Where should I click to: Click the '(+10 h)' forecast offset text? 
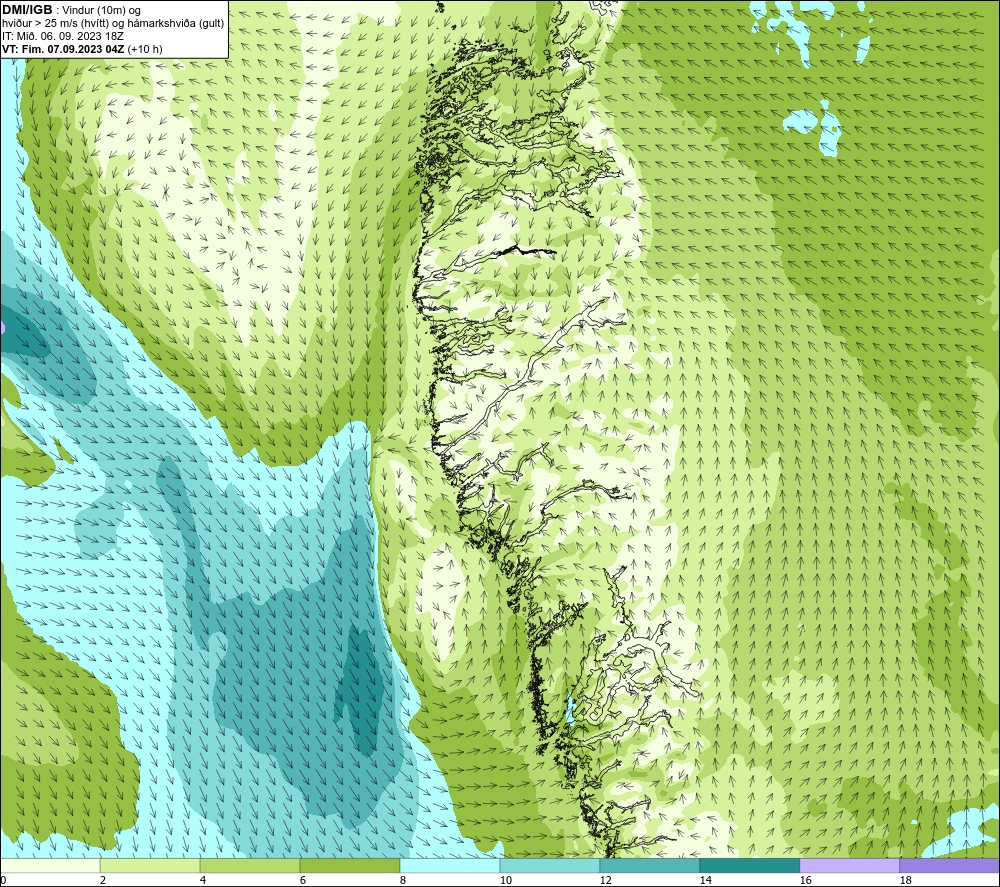(145, 49)
